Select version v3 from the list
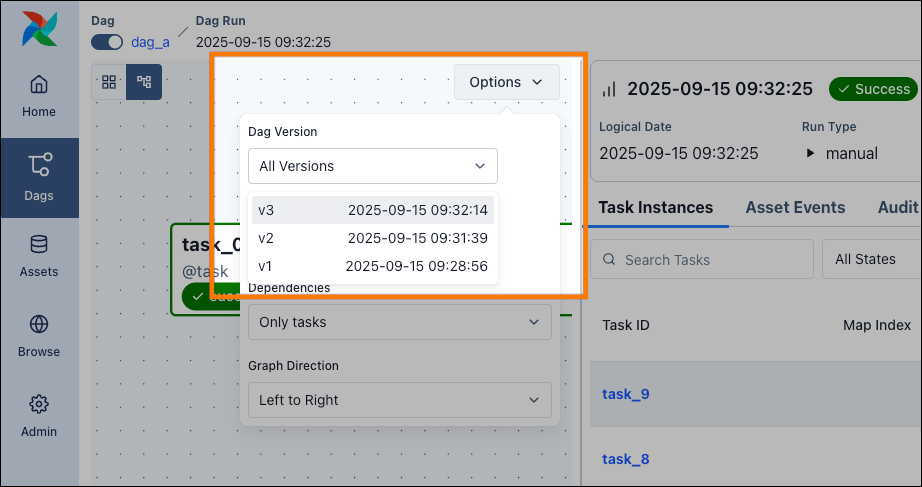 tap(372, 210)
